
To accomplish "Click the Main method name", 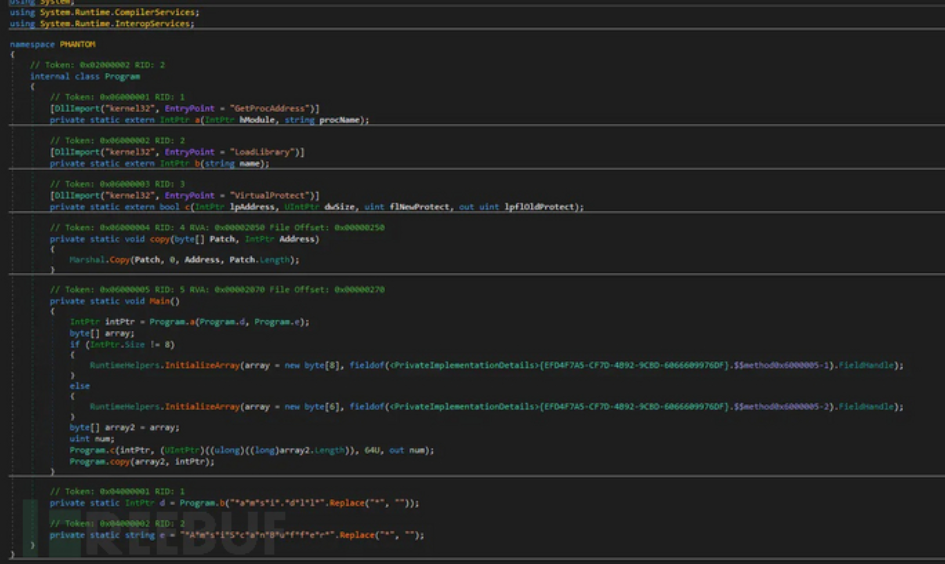I will [x=160, y=301].
